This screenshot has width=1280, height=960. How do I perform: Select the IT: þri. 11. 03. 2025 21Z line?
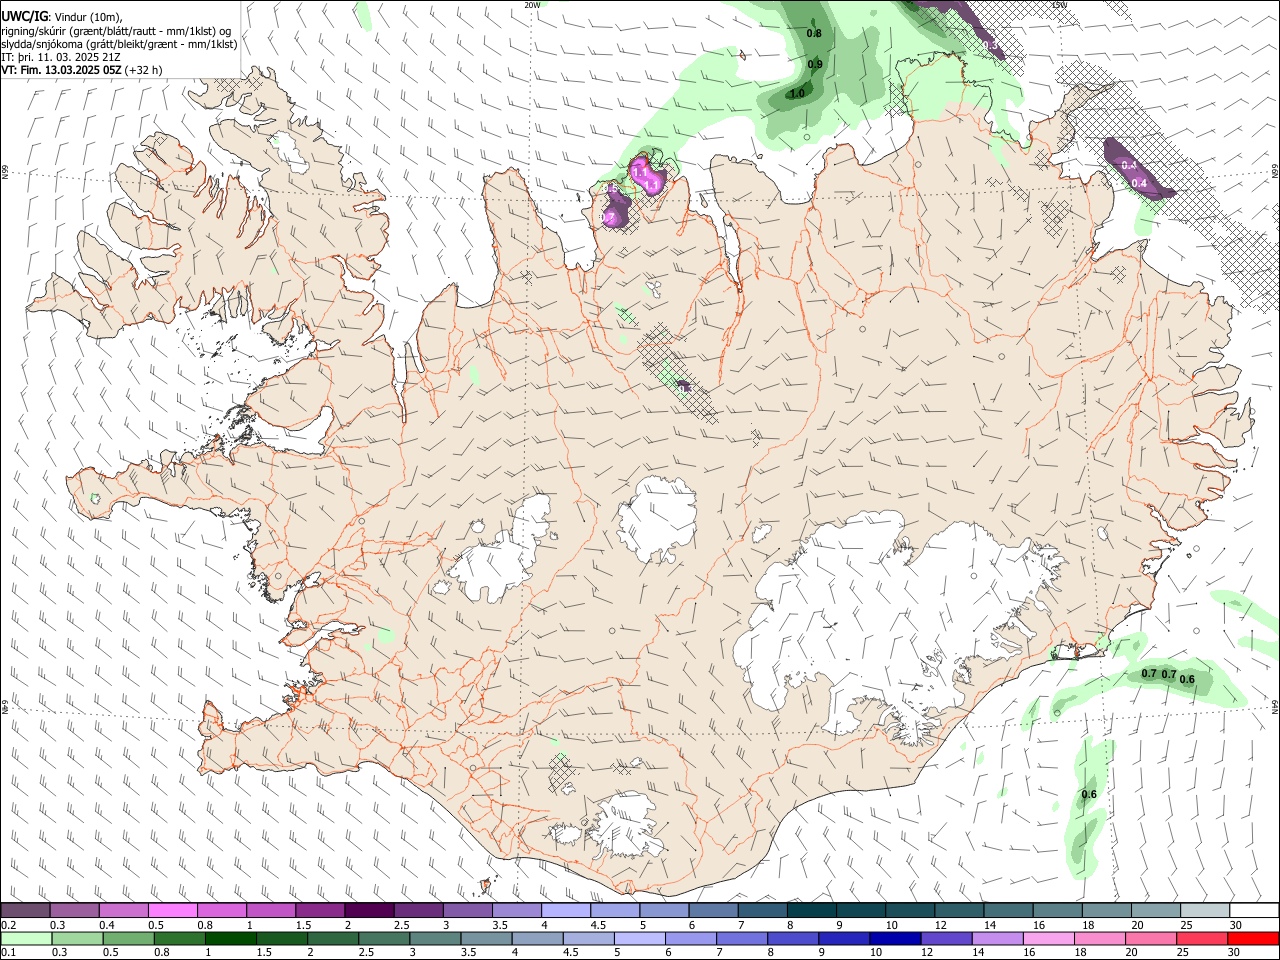tap(59, 57)
